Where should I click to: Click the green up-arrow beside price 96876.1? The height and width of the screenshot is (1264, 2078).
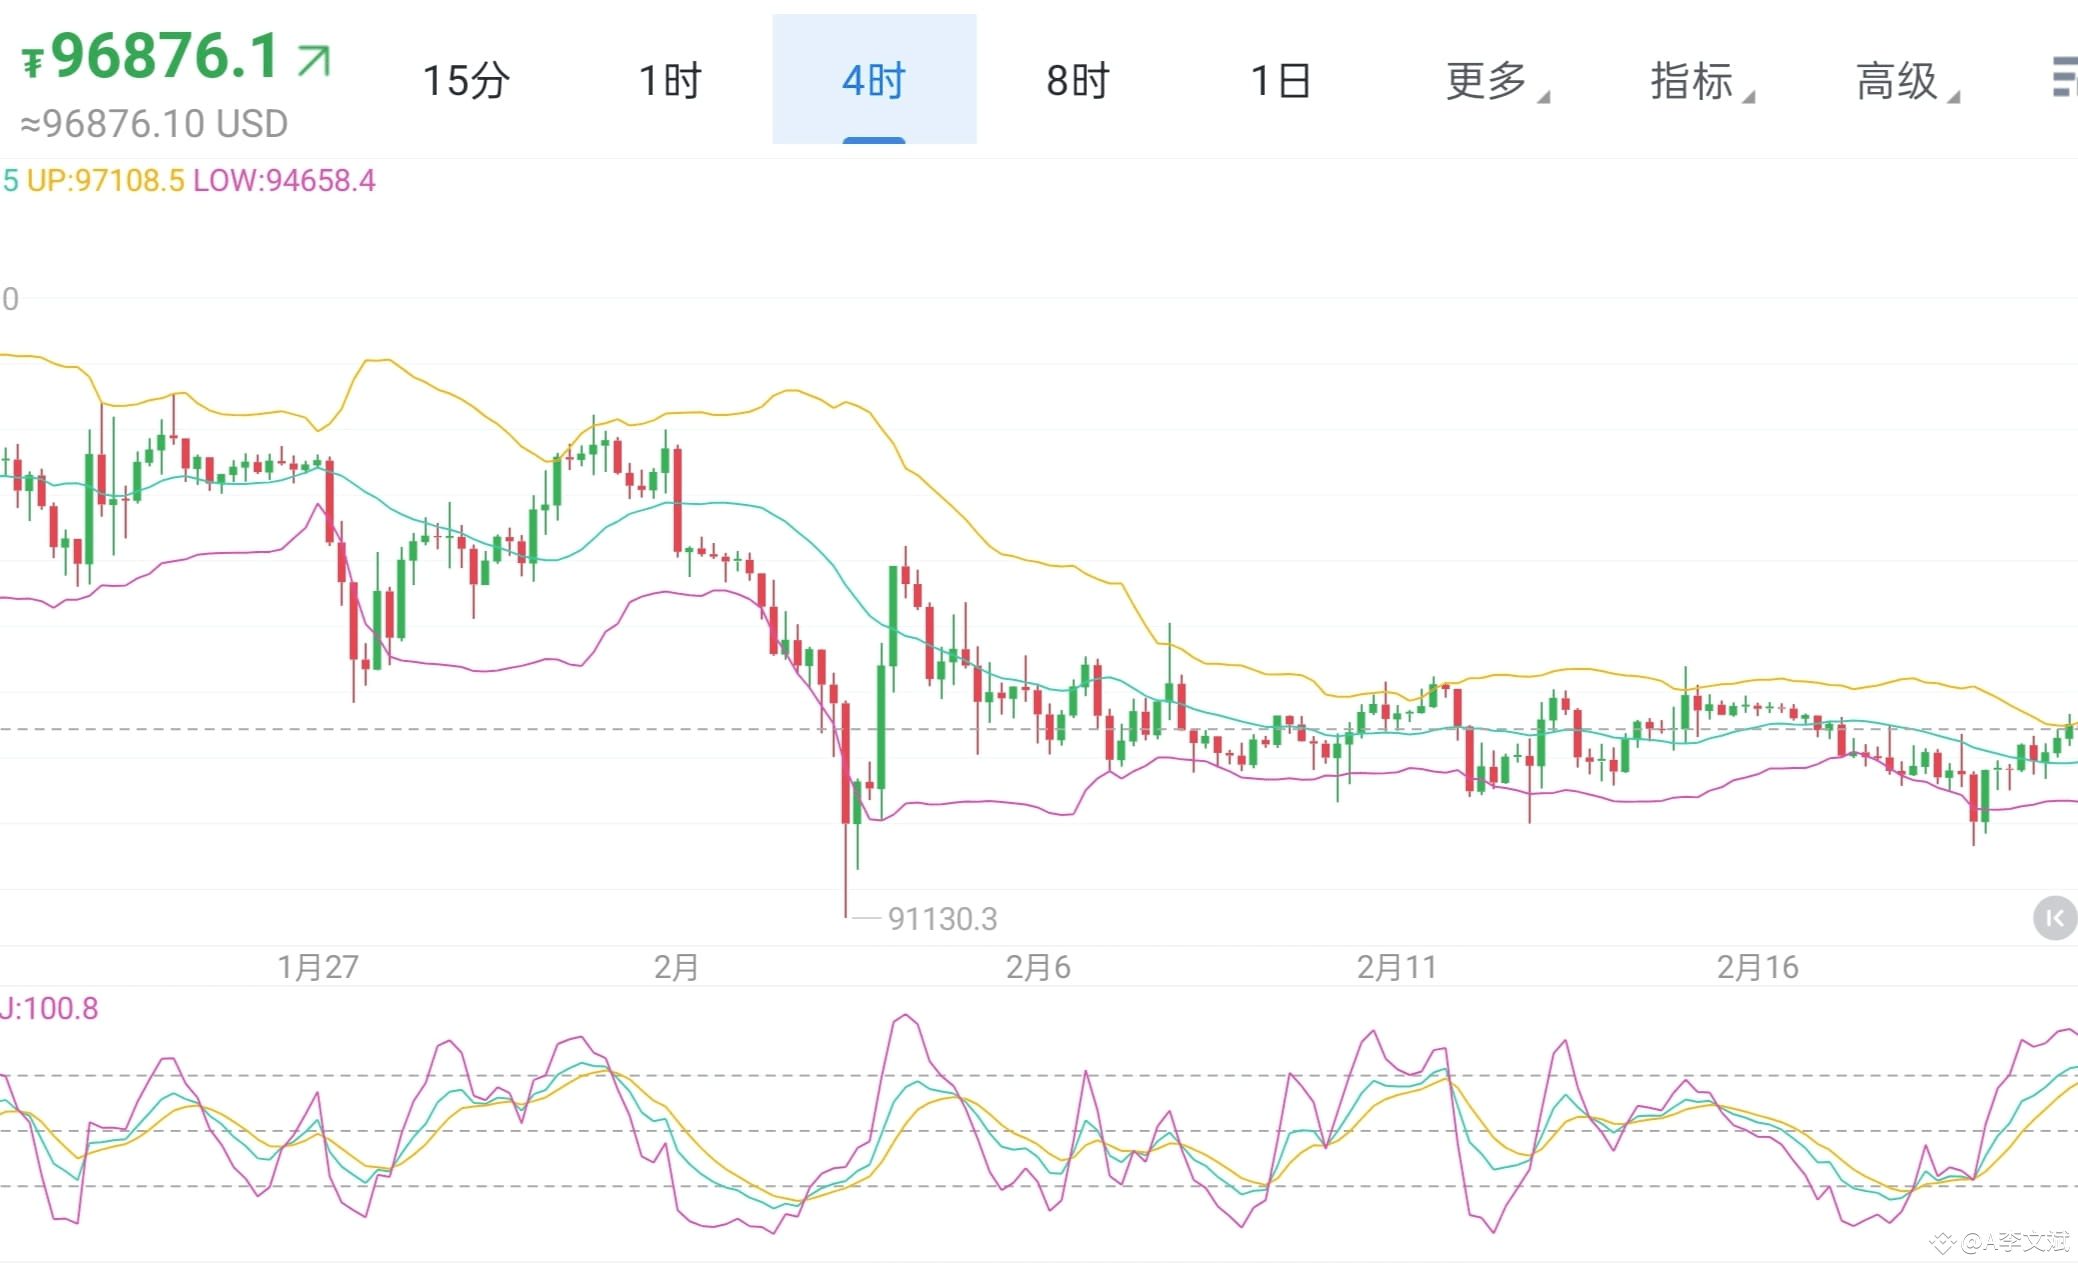[313, 60]
